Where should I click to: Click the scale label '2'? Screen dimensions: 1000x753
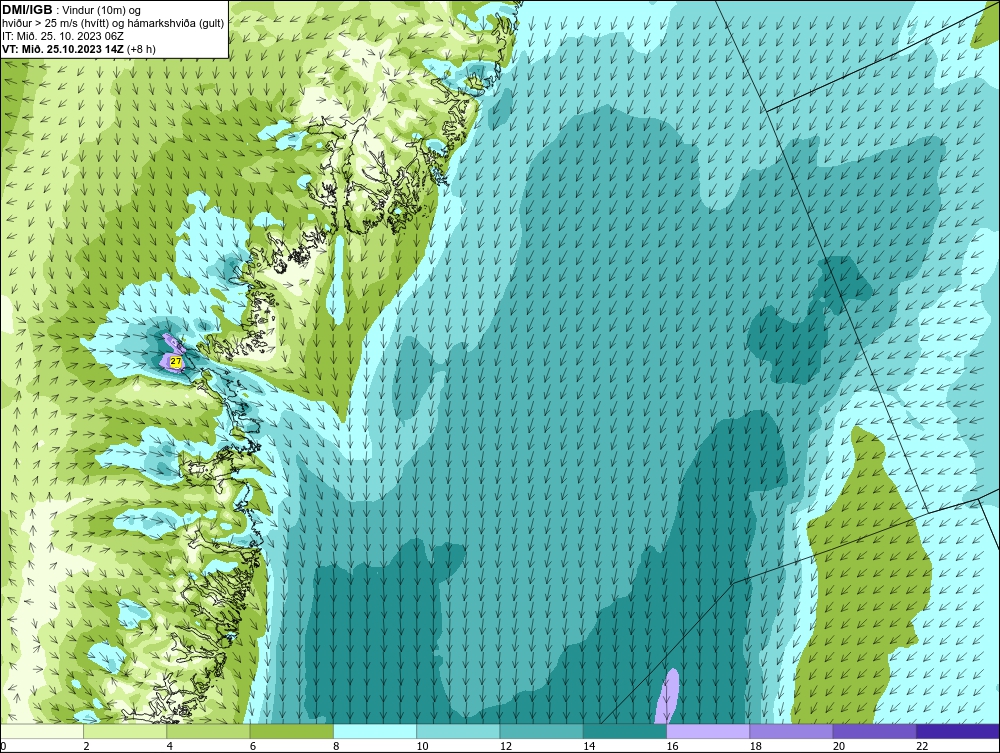pyautogui.click(x=86, y=747)
